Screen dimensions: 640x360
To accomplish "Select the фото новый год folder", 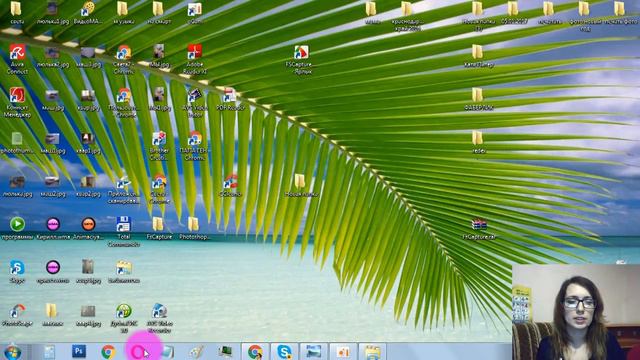I will [584, 16].
